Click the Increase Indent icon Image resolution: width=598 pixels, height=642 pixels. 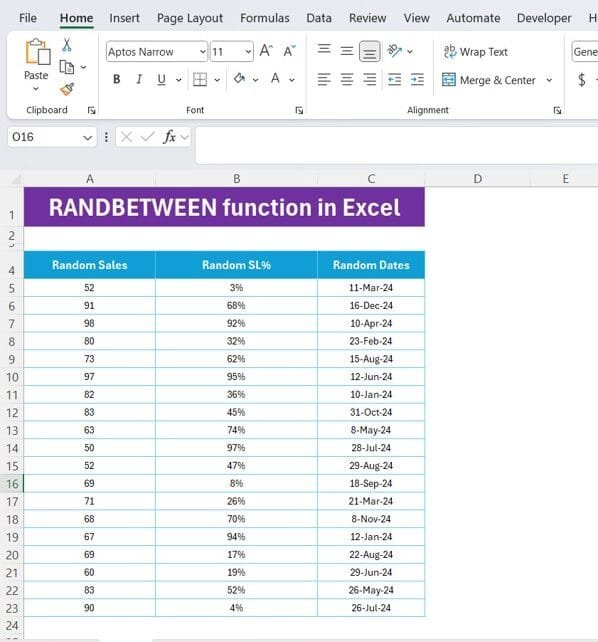pyautogui.click(x=417, y=79)
